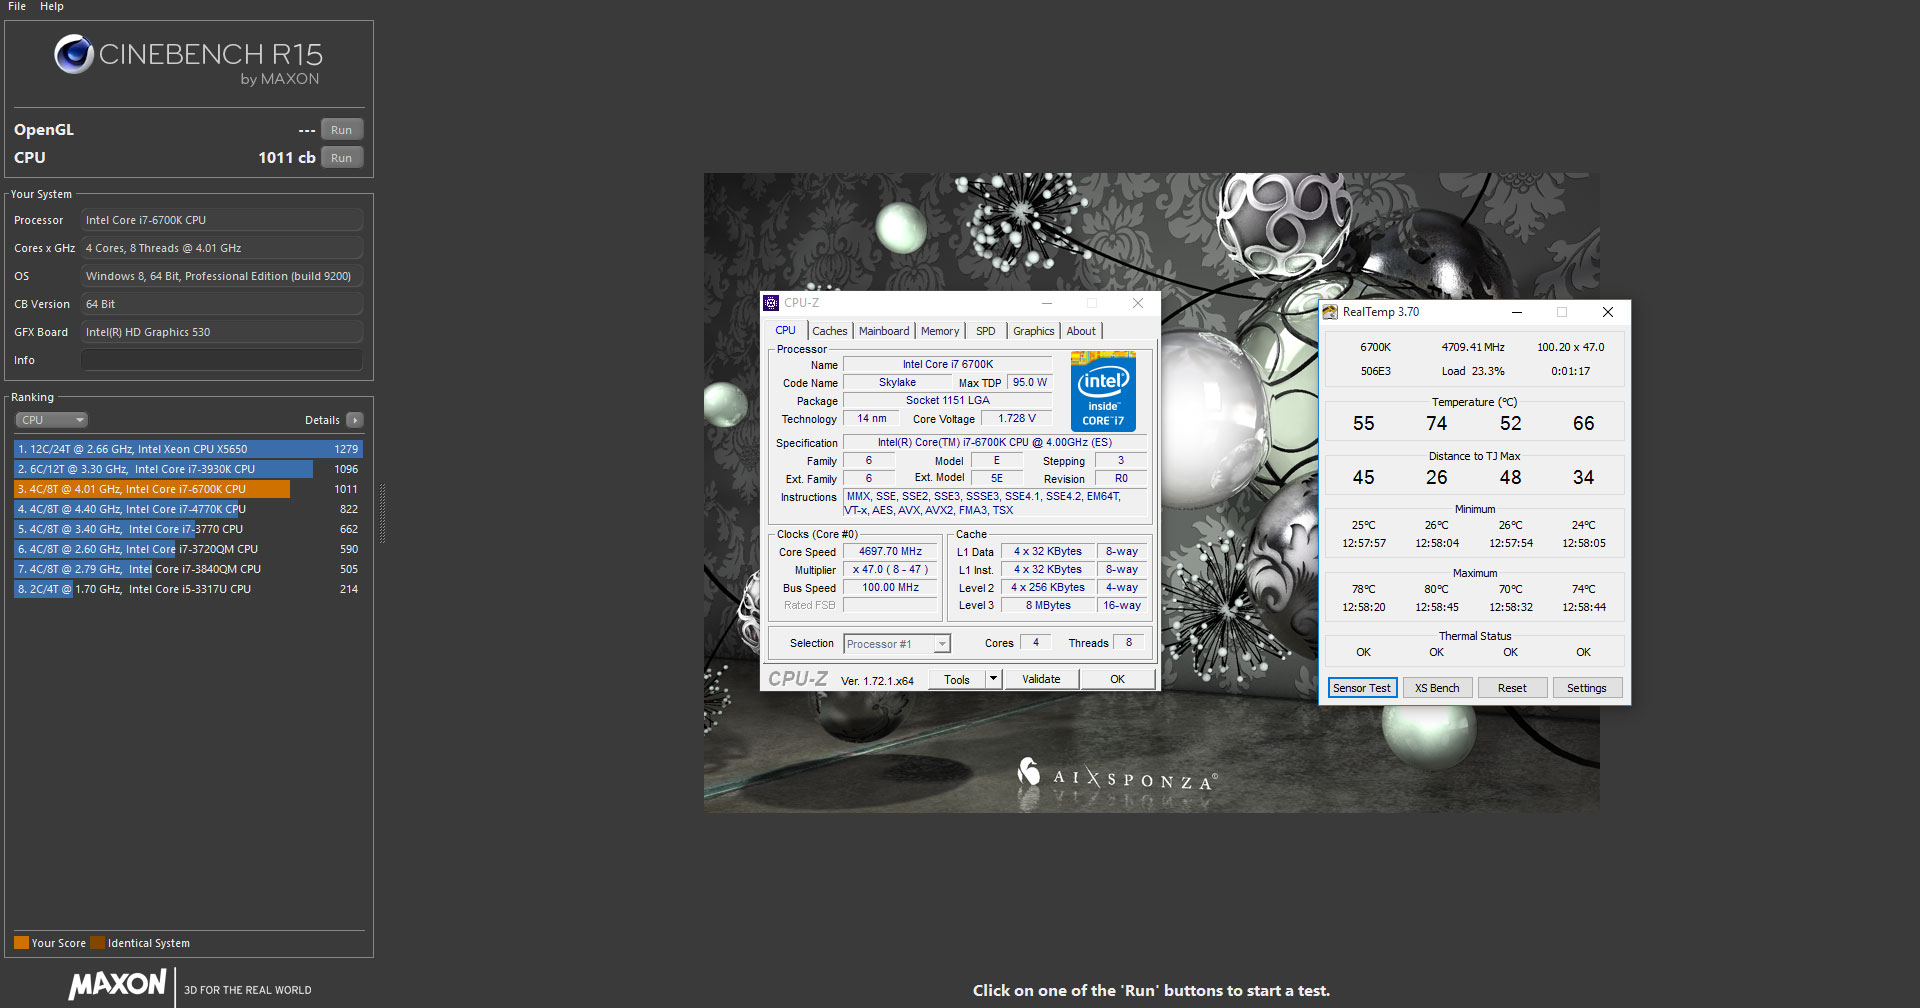The image size is (1920, 1008).
Task: Select the Core i7-3930K ranking row
Action: [188, 469]
